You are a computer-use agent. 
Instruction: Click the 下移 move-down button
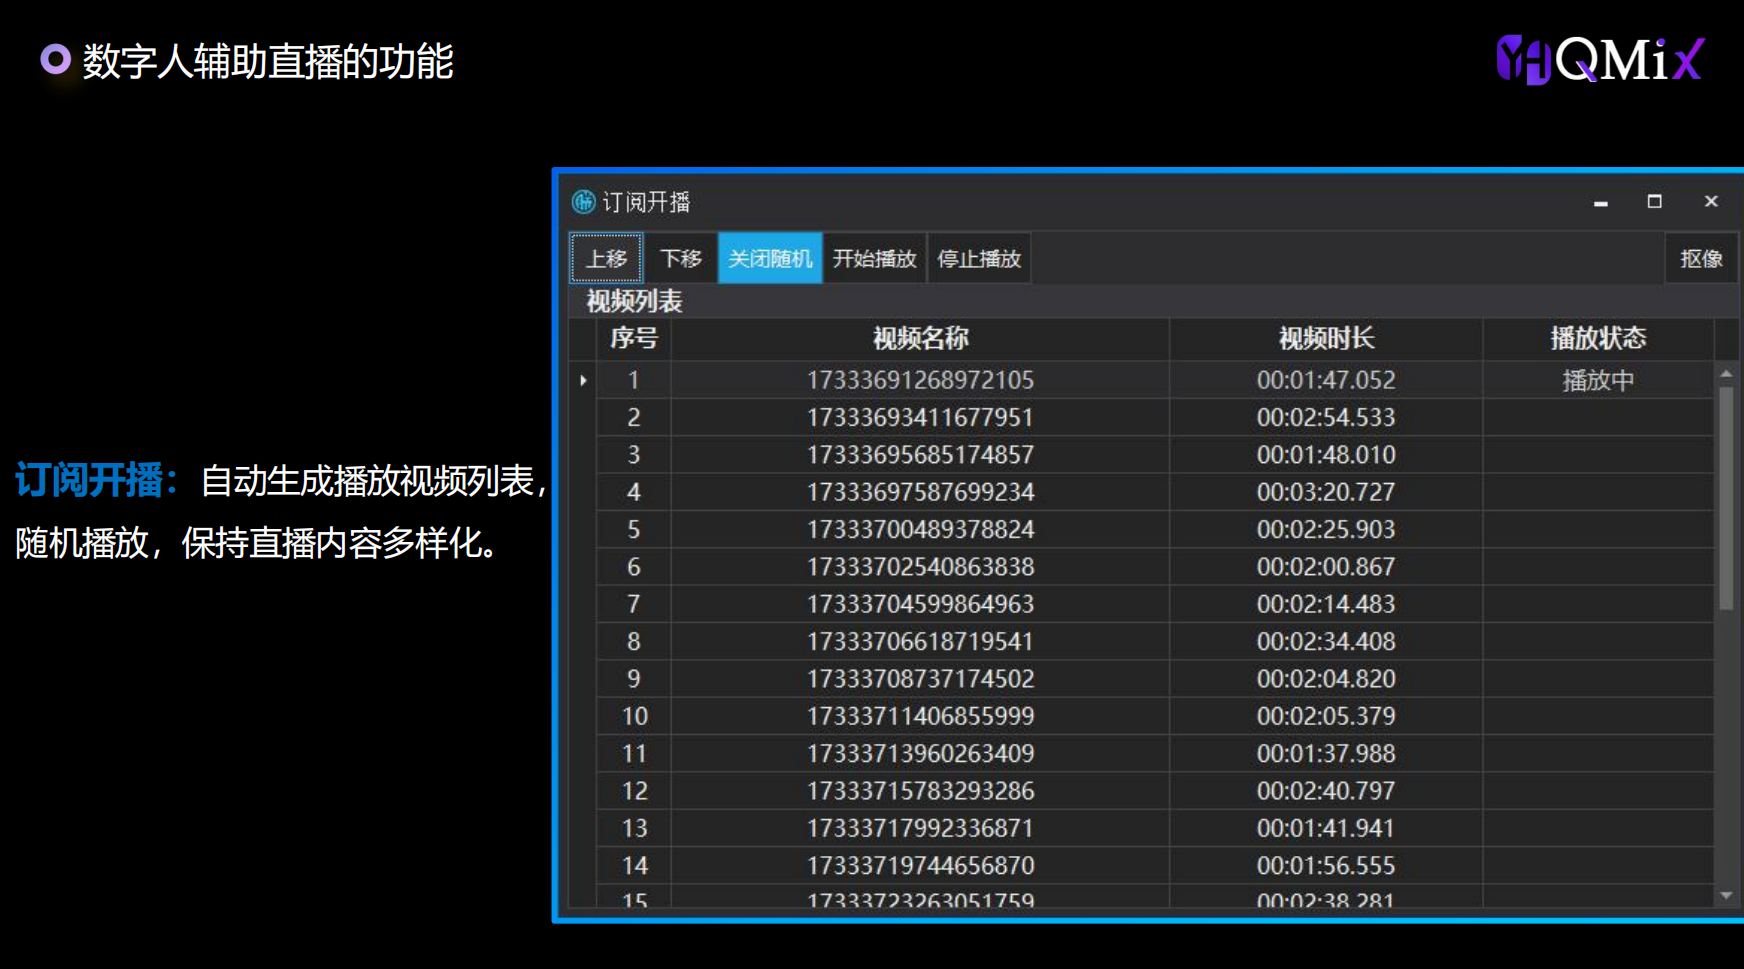[x=681, y=259]
